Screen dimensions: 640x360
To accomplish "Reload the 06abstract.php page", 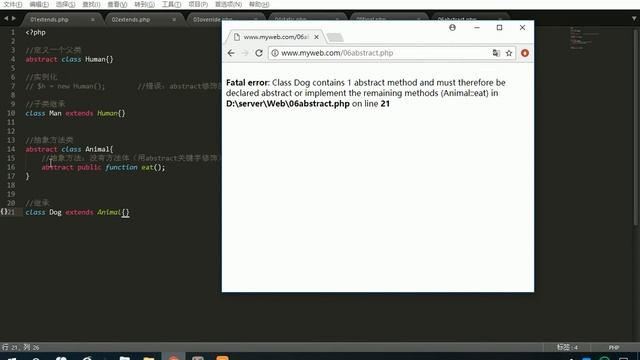I will tap(259, 53).
